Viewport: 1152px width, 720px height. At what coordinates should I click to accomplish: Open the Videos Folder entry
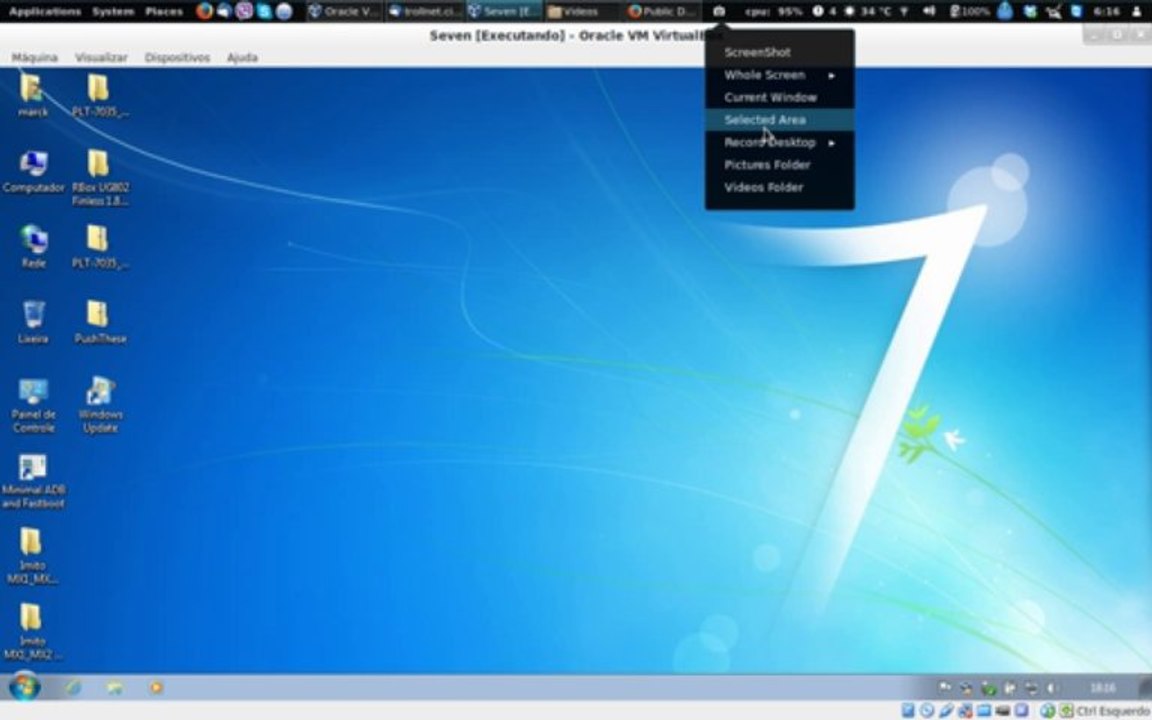tap(780, 187)
